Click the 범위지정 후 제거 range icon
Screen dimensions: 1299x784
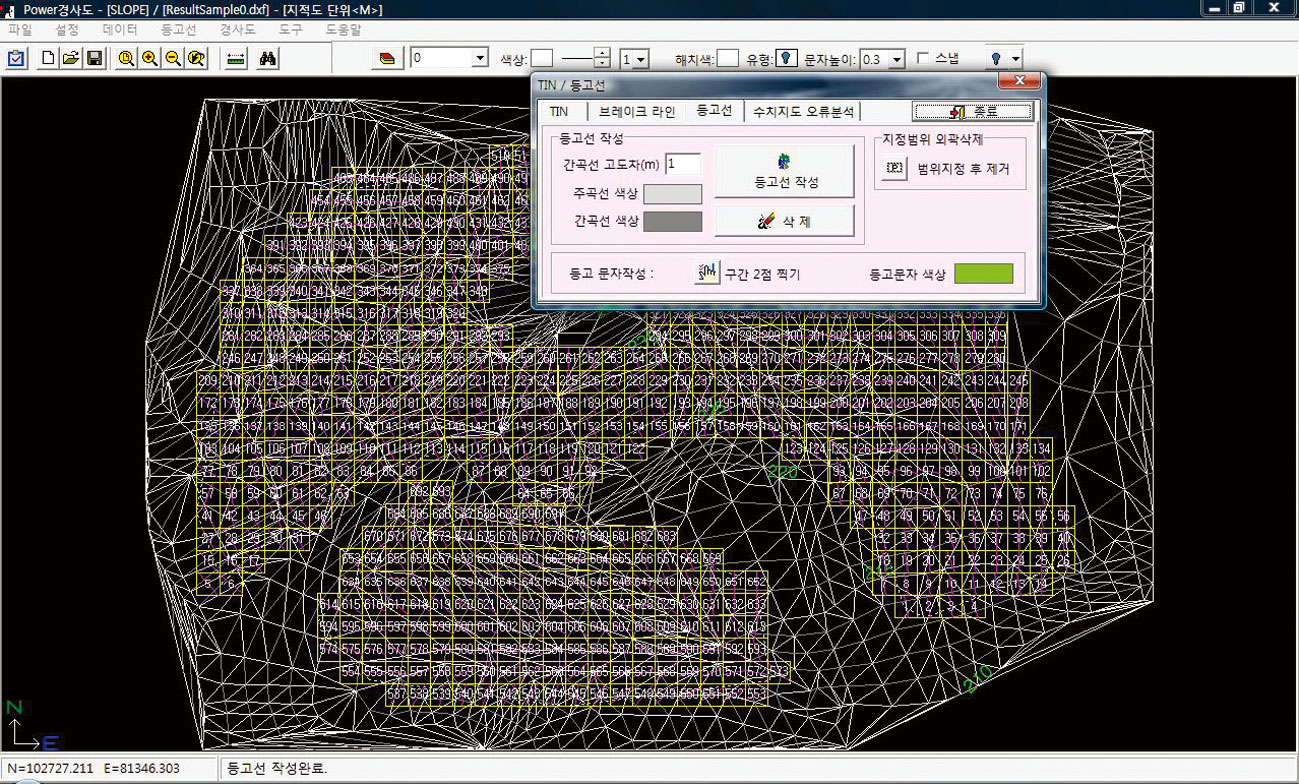(x=896, y=169)
